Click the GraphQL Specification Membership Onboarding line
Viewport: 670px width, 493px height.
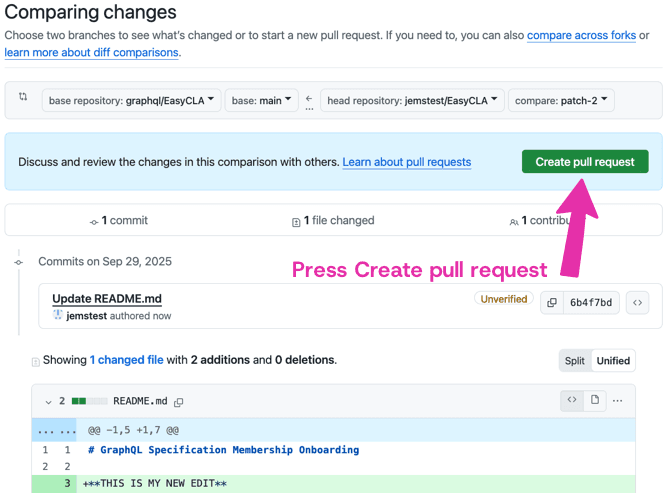pyautogui.click(x=223, y=450)
